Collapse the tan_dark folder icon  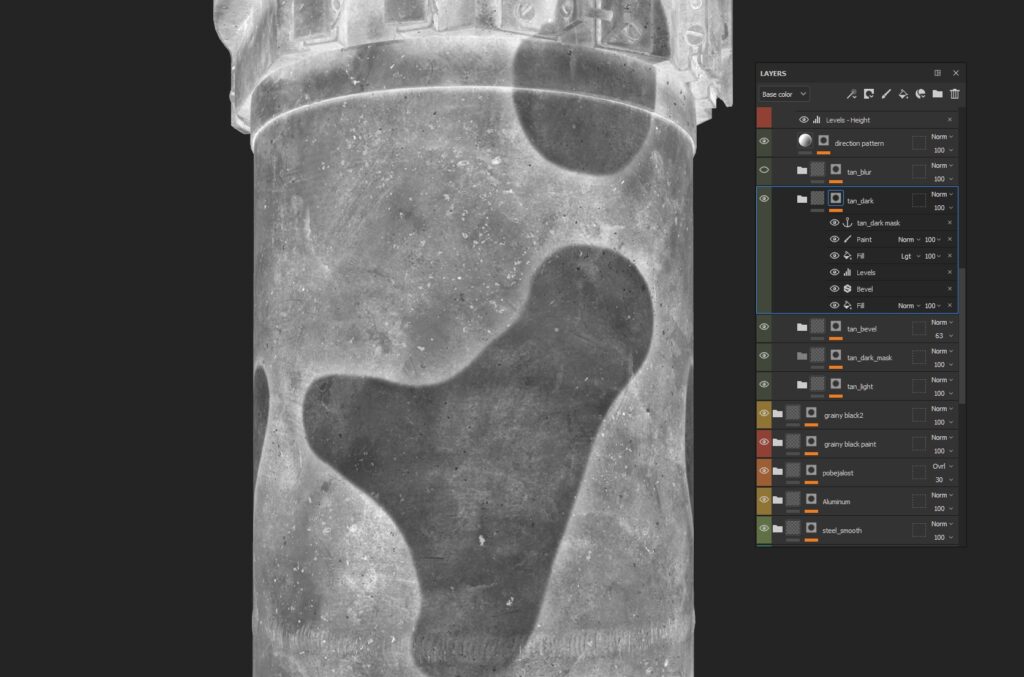pyautogui.click(x=802, y=199)
